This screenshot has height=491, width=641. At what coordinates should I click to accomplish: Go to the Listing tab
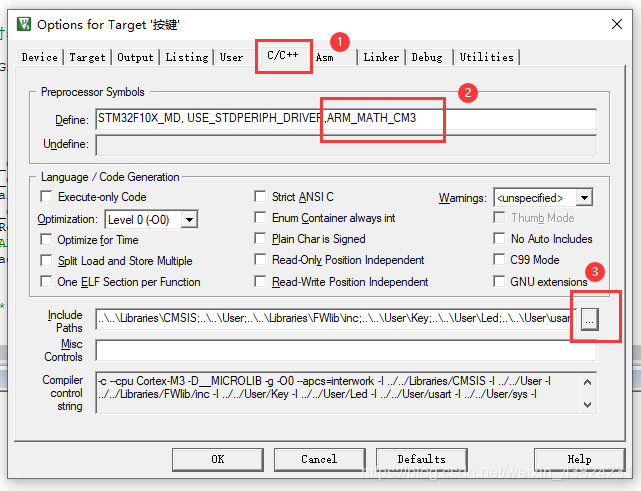[187, 57]
